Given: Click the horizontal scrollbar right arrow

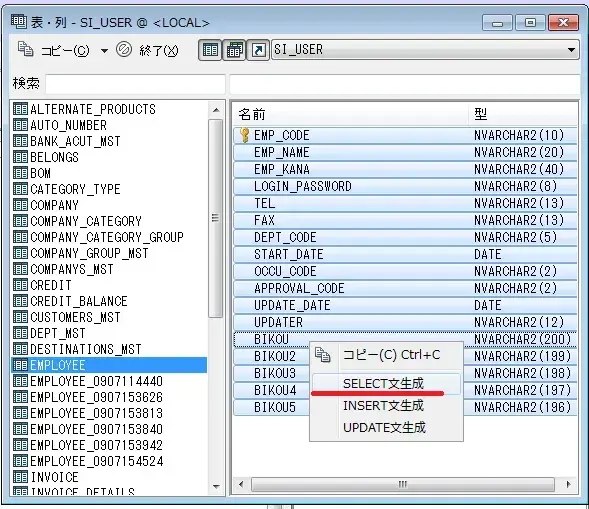Looking at the screenshot, I should (x=569, y=484).
